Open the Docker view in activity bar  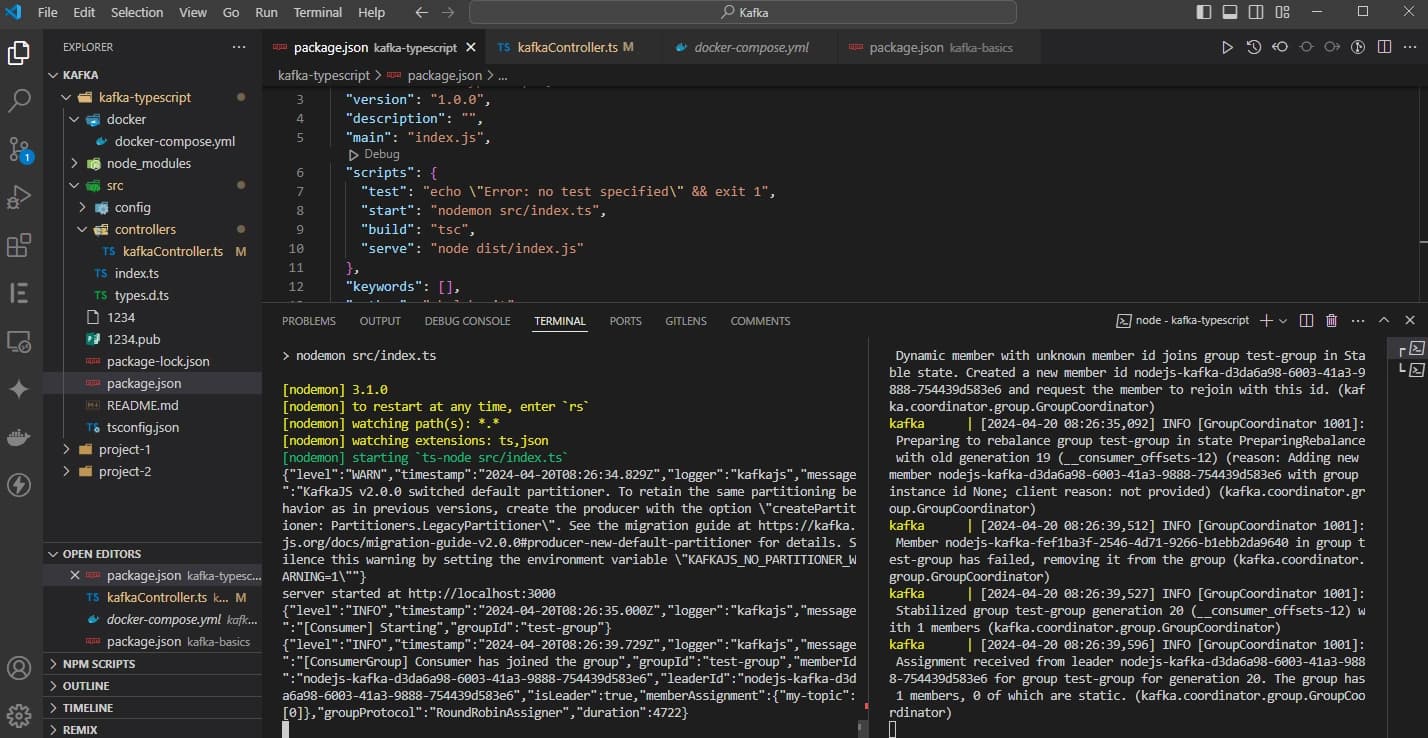pos(19,438)
